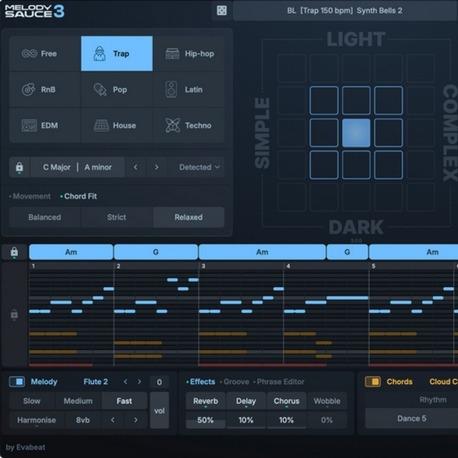Adjust the Chorus 10% amount
458x458 pixels.
click(286, 420)
